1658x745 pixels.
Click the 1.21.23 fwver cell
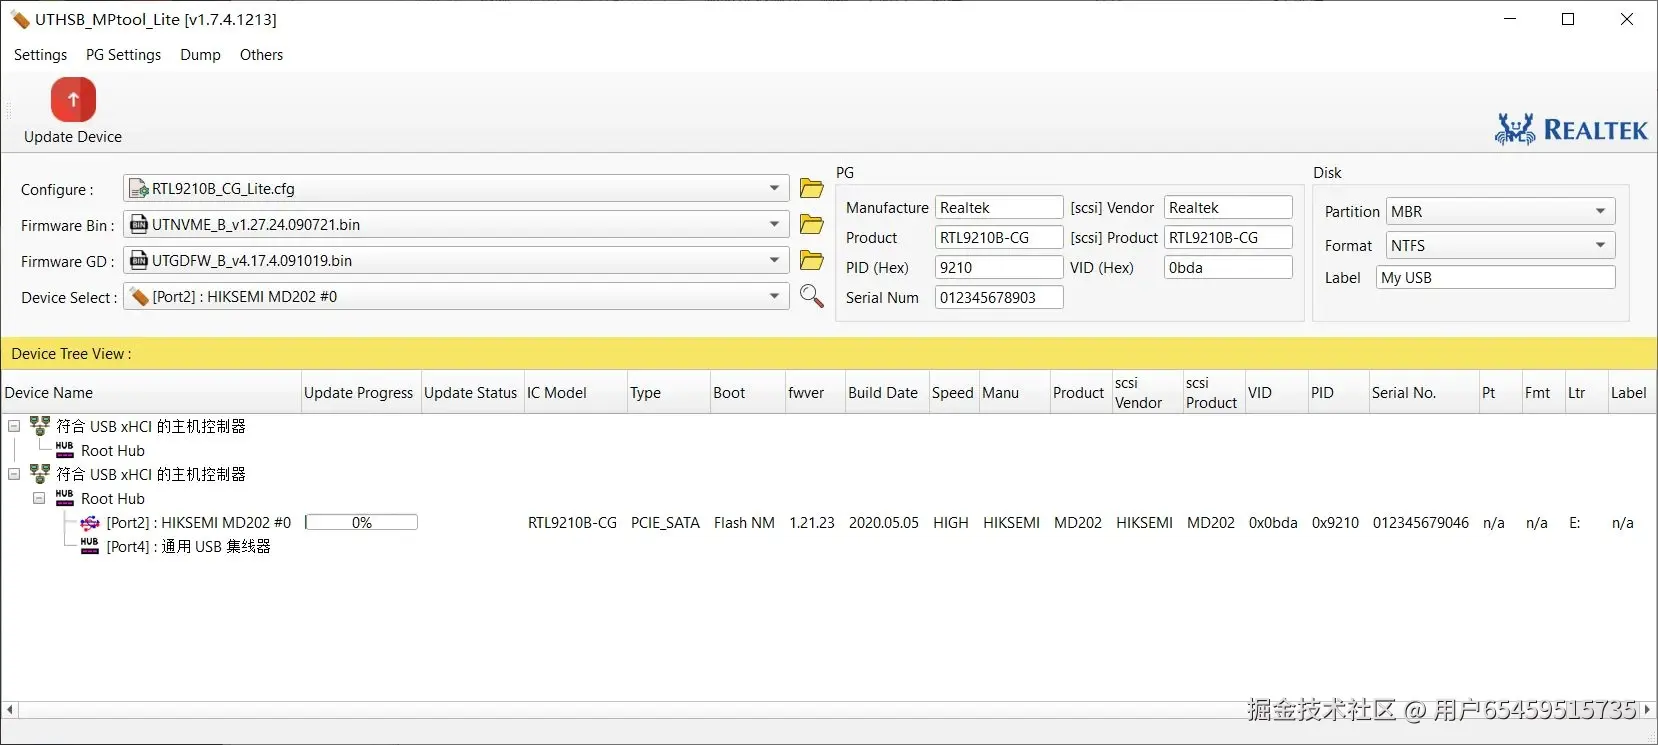811,522
